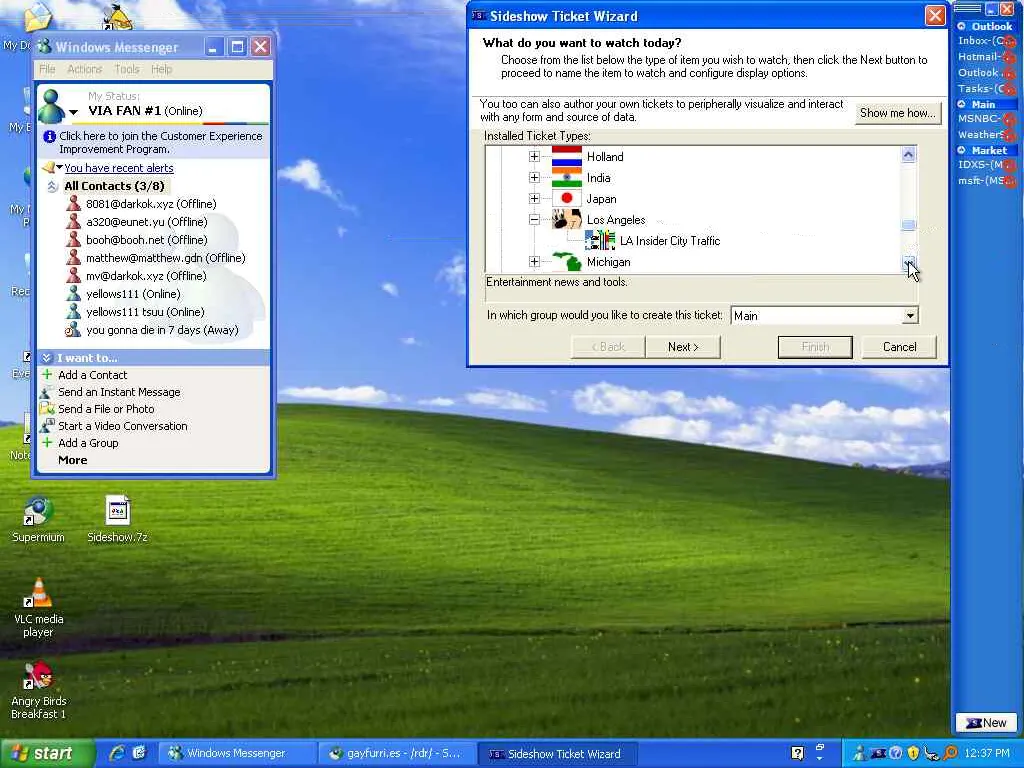Click the ticket list scroll down arrow

pyautogui.click(x=908, y=263)
